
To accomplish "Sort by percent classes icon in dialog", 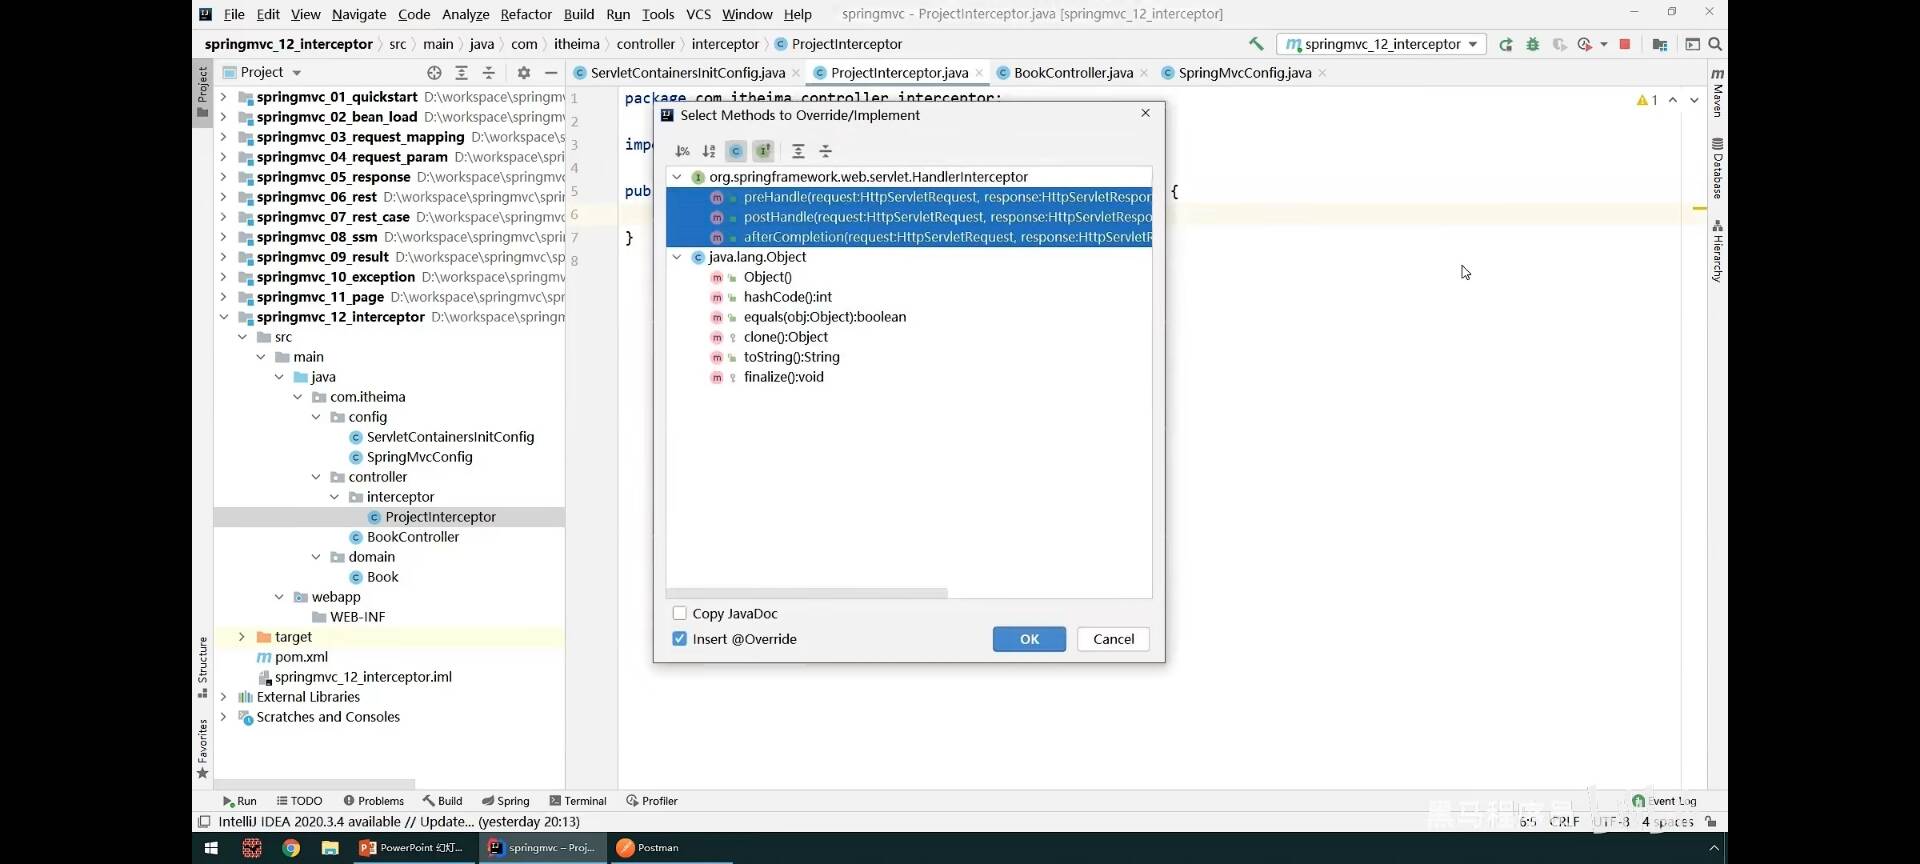I will [x=682, y=151].
